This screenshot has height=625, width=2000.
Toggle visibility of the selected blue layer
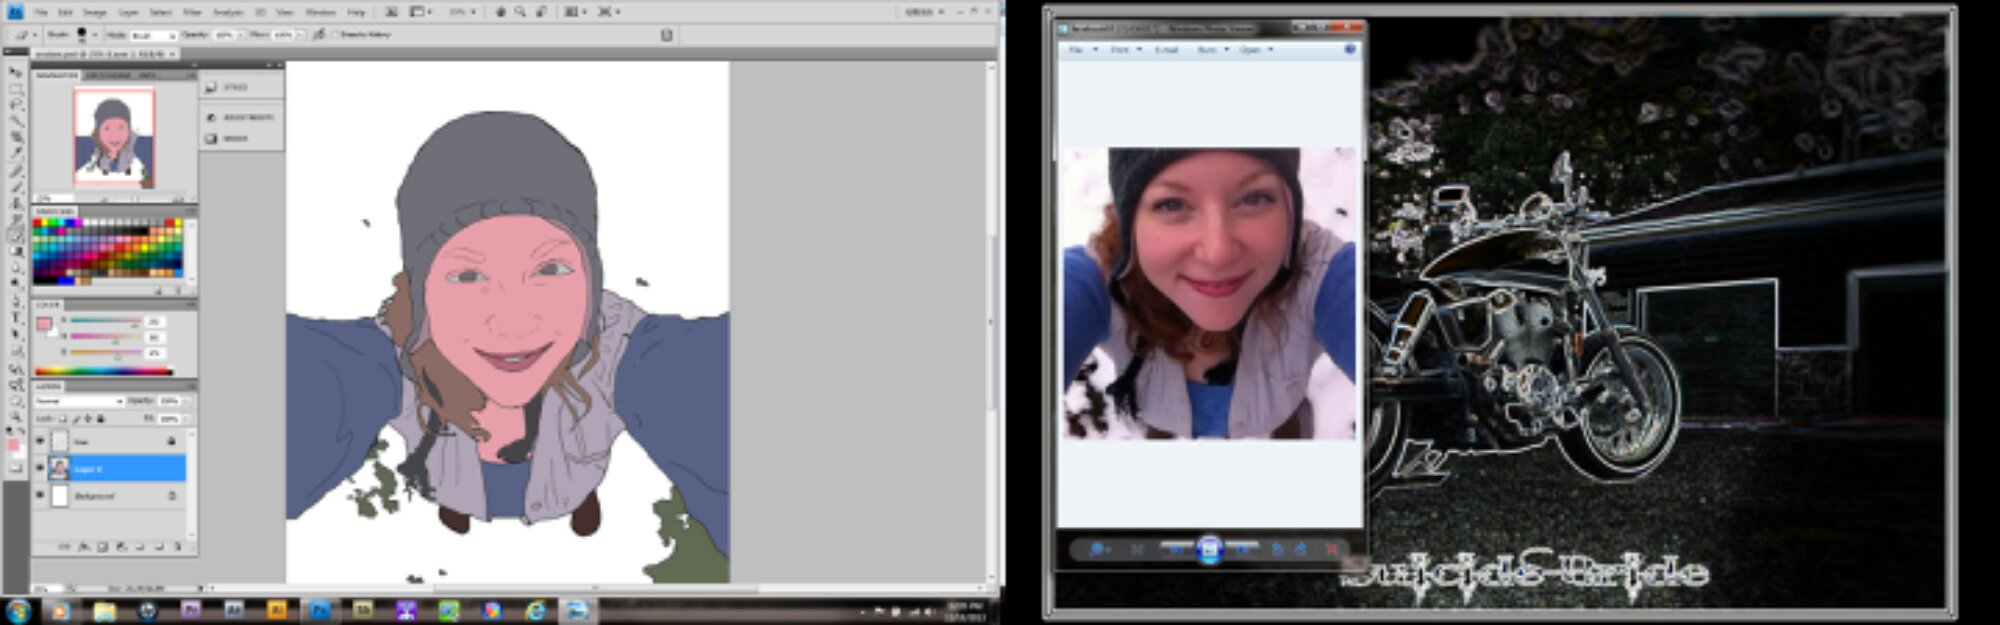click(41, 468)
